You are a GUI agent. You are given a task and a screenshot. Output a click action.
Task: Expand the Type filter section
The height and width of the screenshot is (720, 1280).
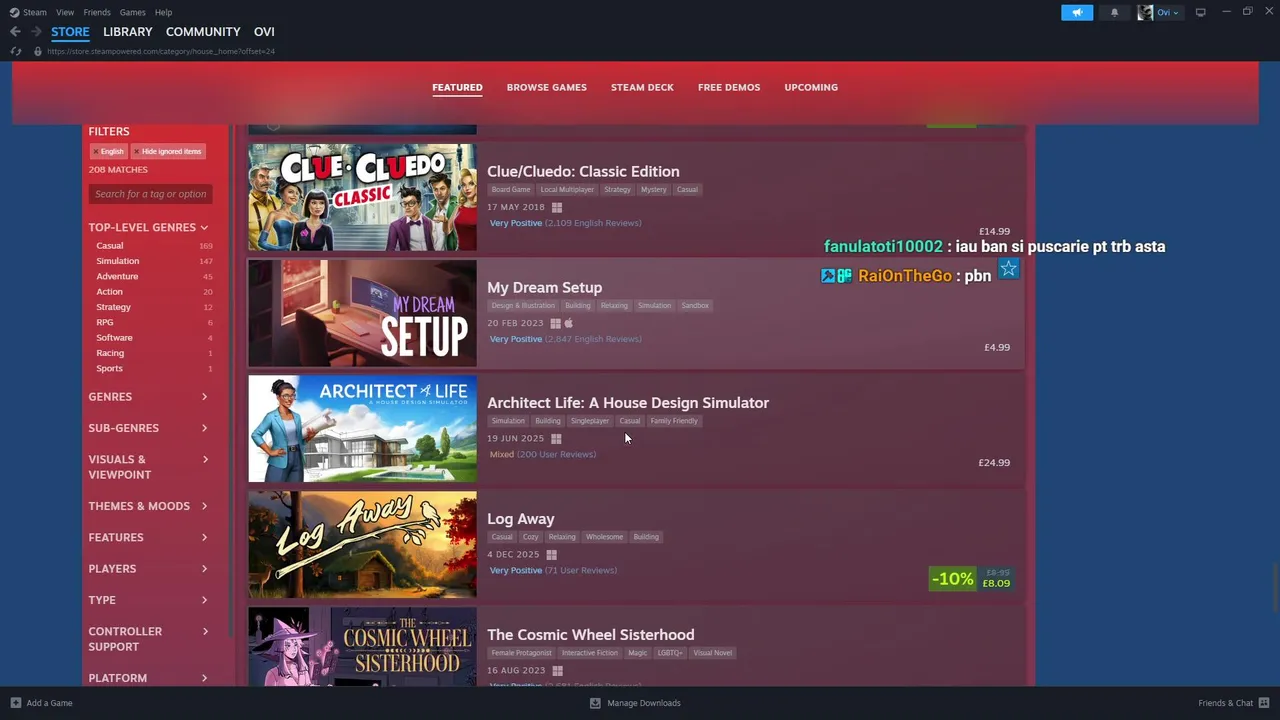pos(148,600)
